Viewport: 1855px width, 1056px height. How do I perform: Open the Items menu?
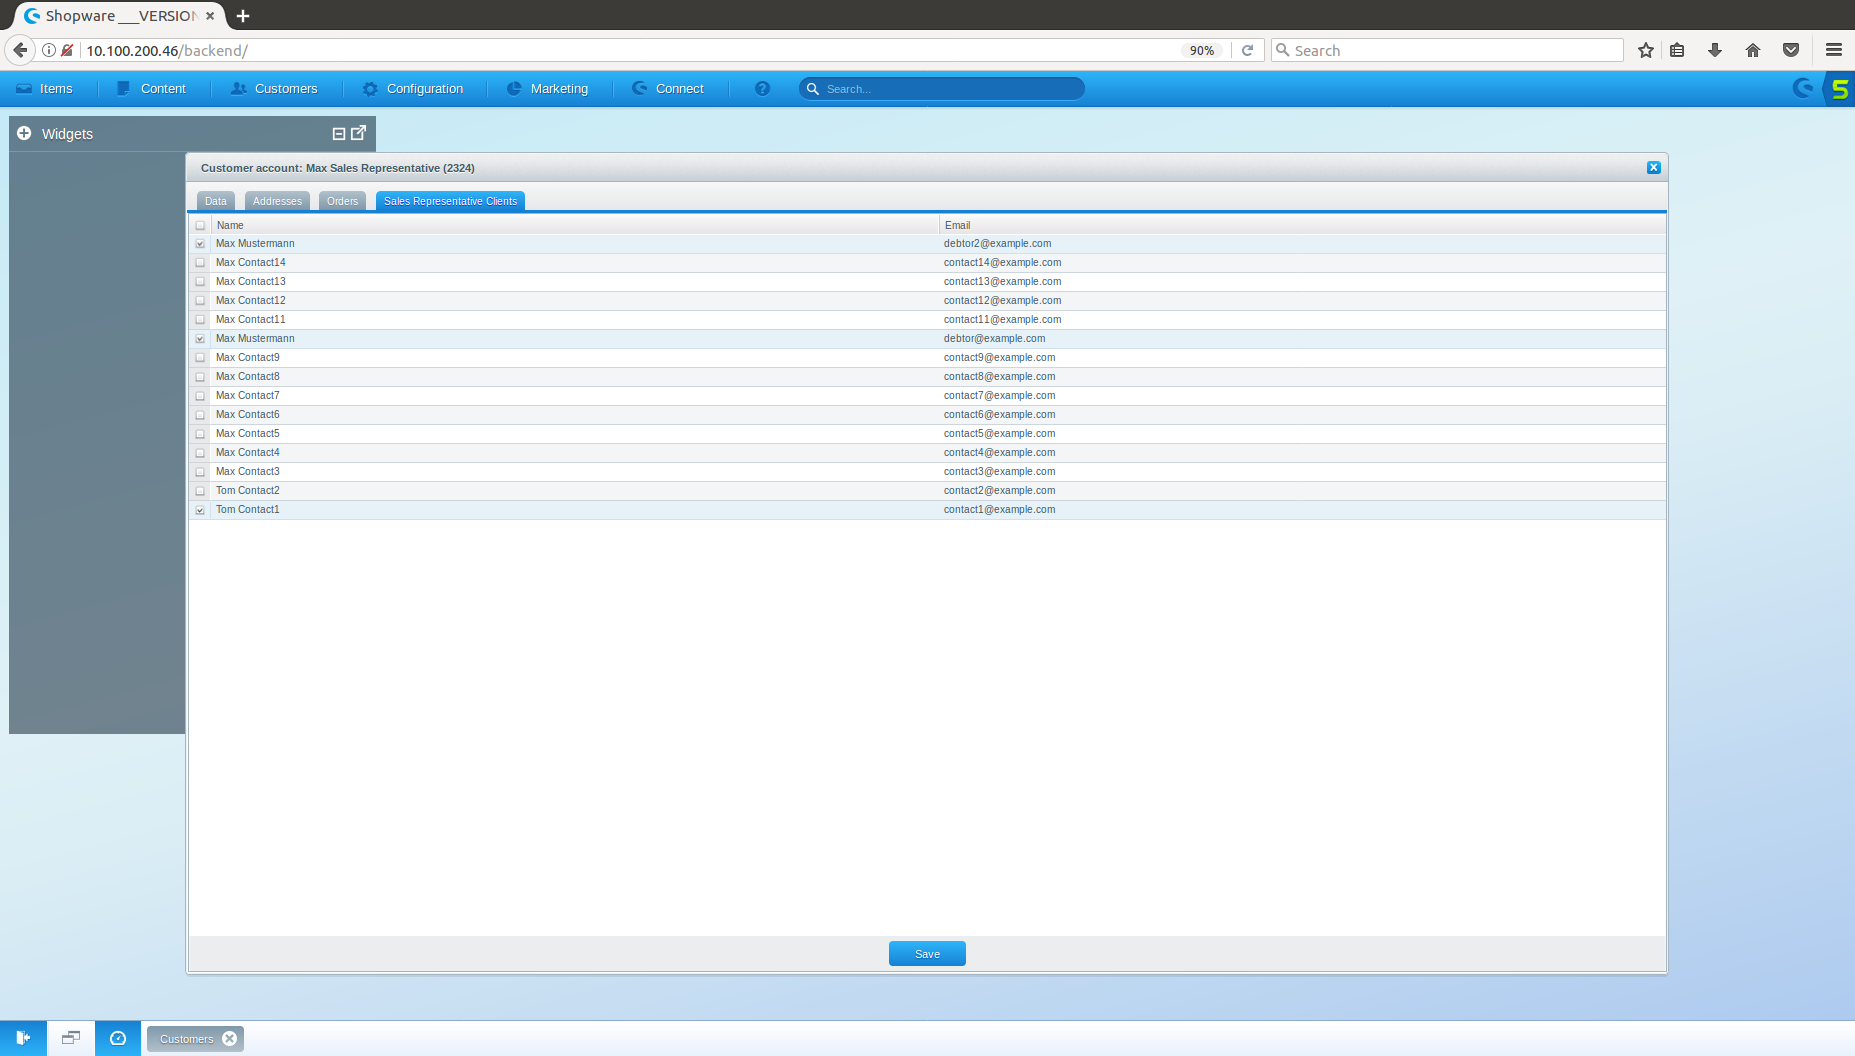pos(45,89)
